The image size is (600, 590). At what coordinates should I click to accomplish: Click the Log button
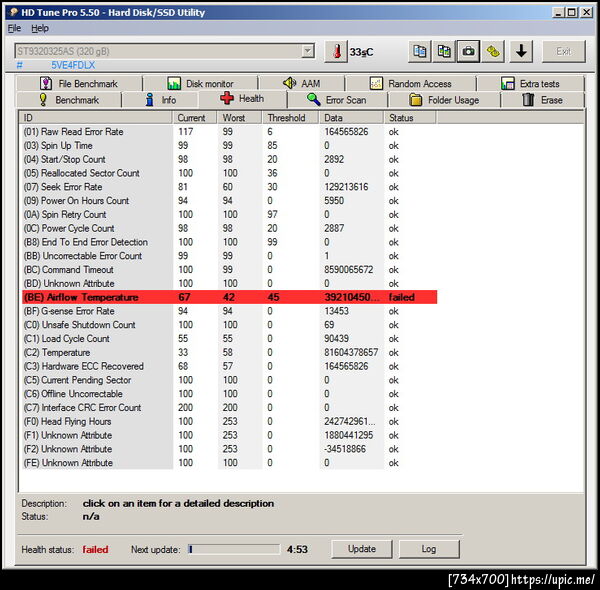[429, 549]
